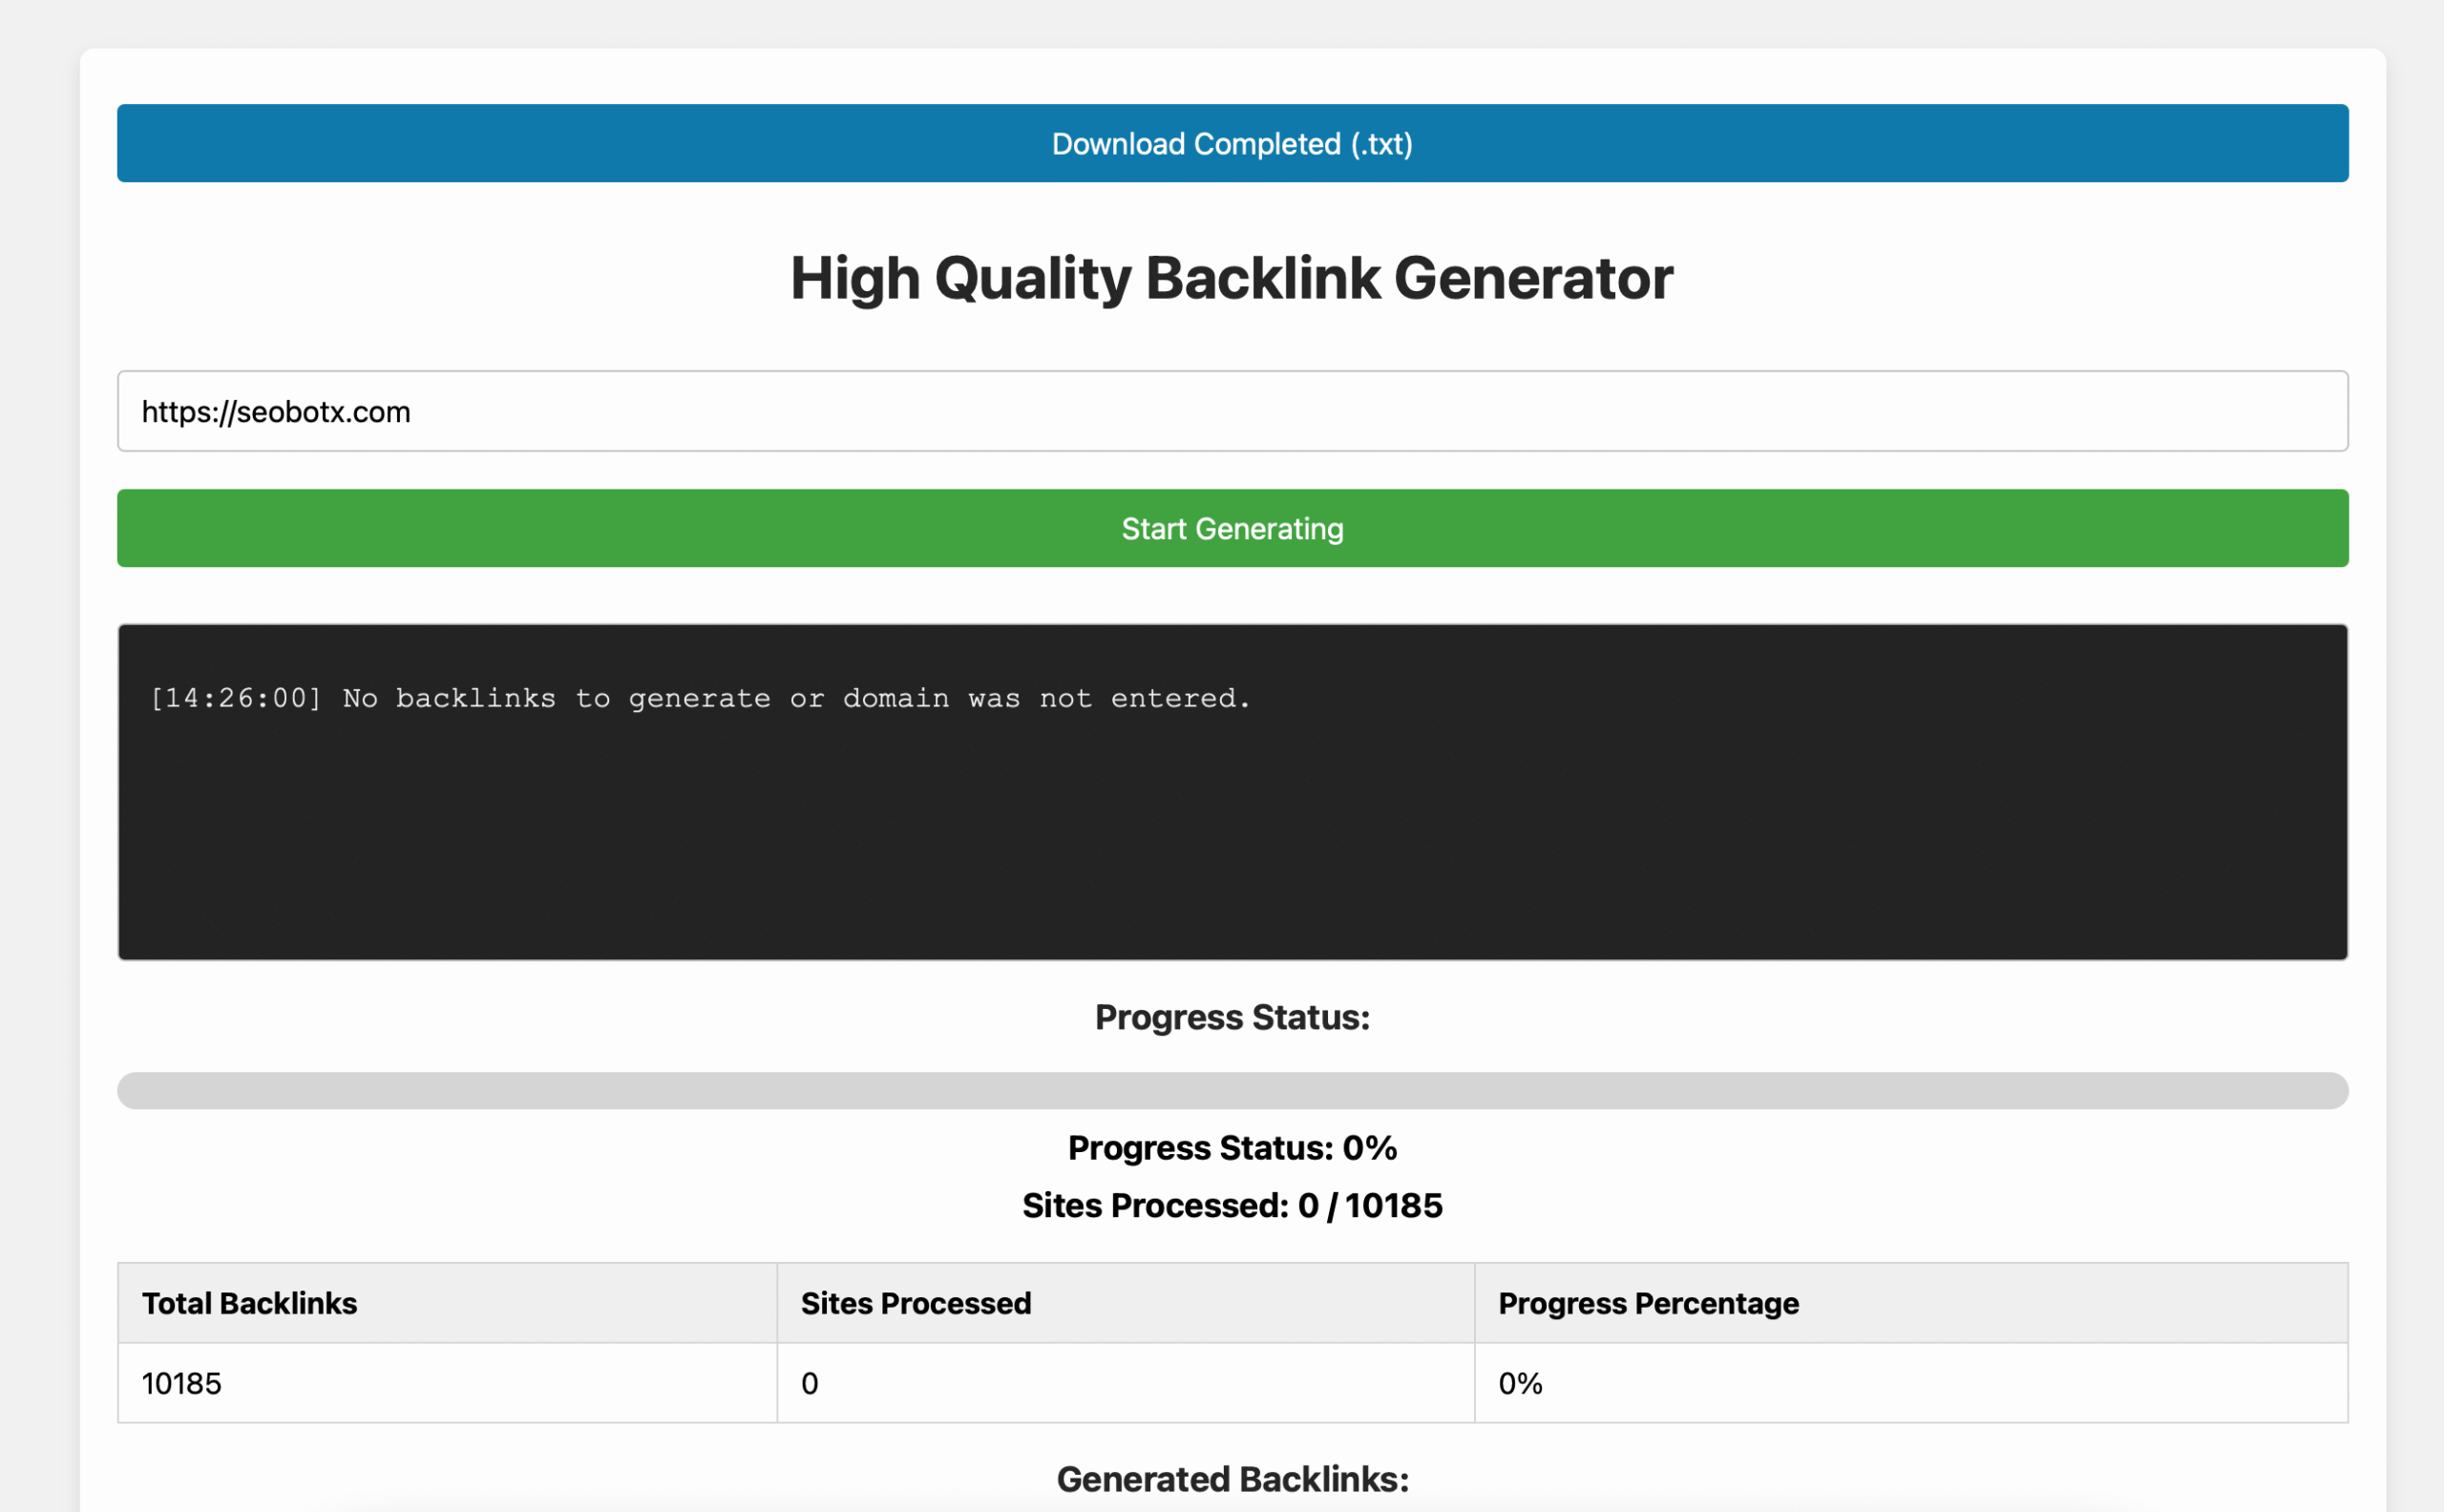Click the empty progress status bar
Image resolution: width=2444 pixels, height=1512 pixels.
tap(1232, 1091)
